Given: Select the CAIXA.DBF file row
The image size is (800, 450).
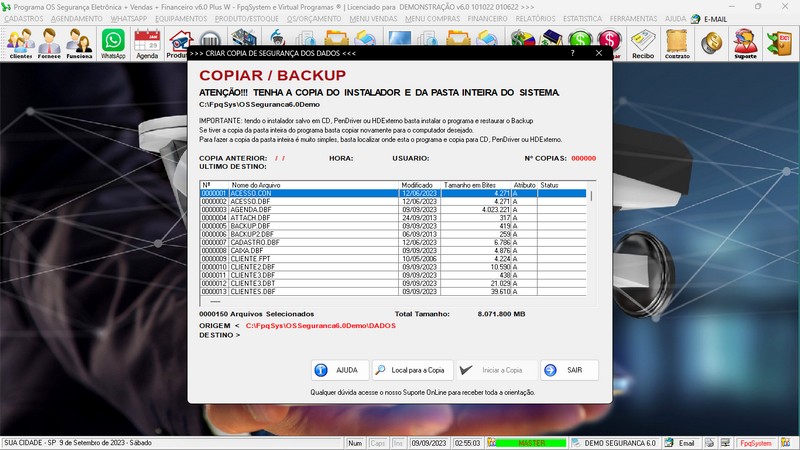Looking at the screenshot, I should 393,251.
